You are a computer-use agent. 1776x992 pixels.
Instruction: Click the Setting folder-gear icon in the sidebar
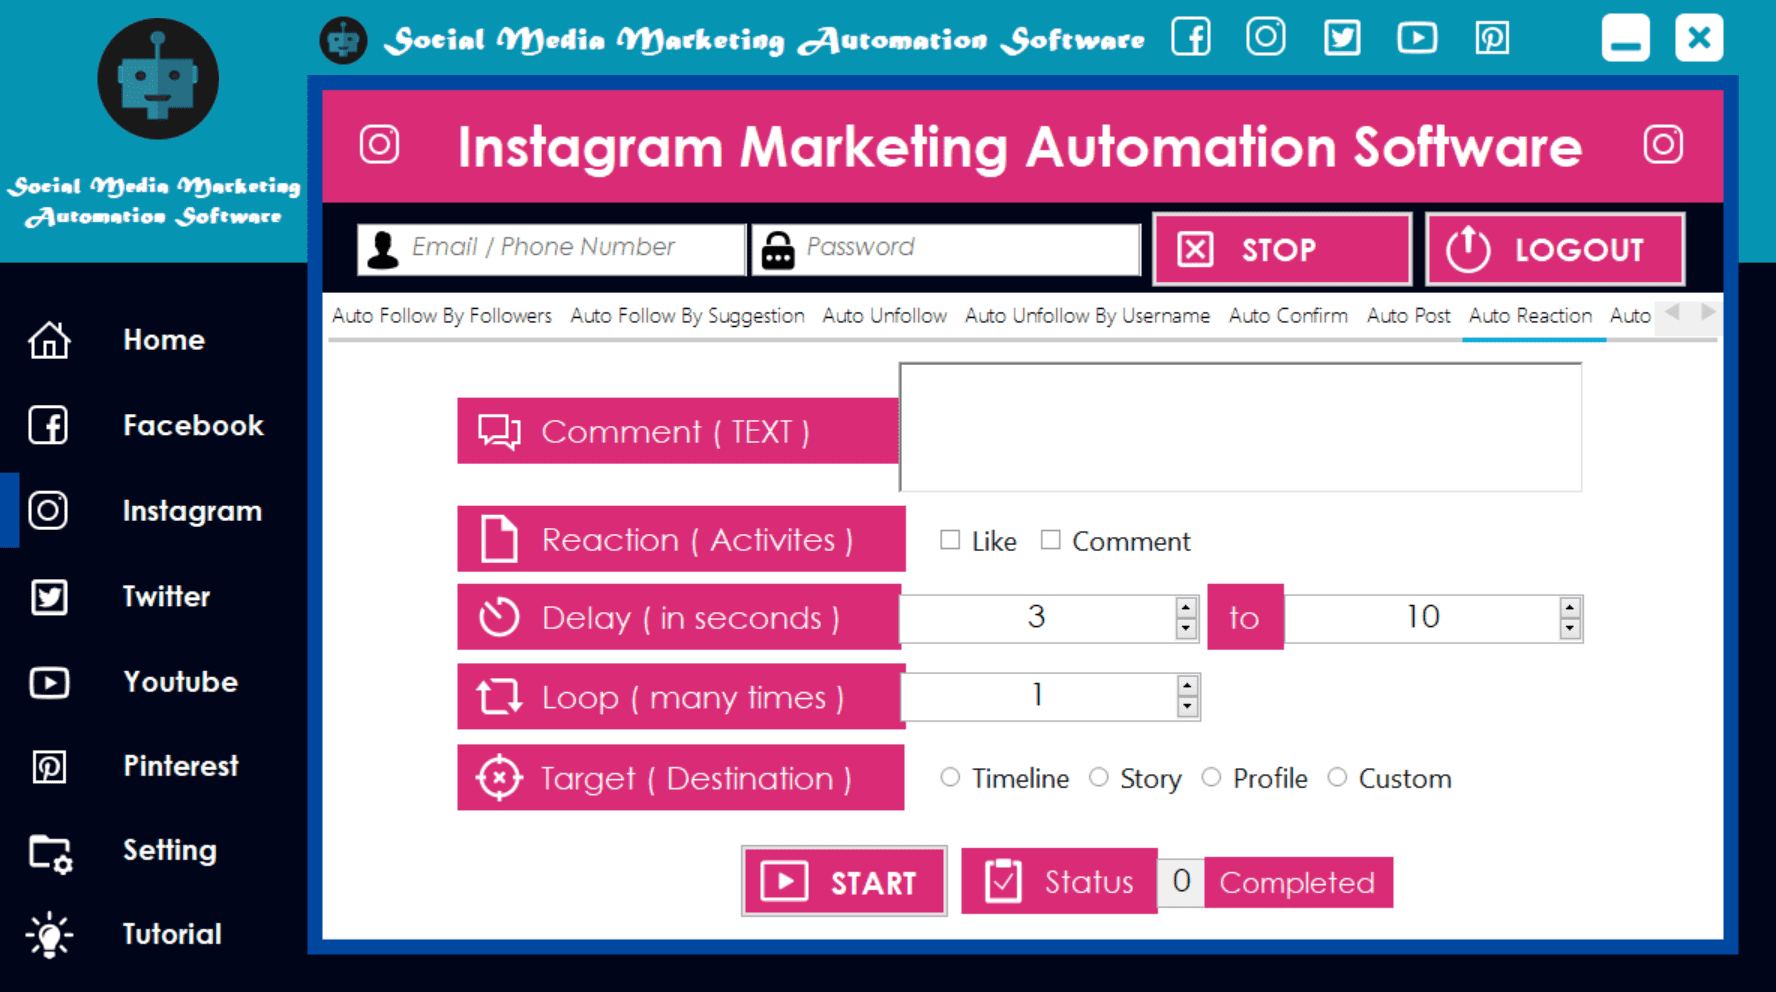[x=50, y=853]
